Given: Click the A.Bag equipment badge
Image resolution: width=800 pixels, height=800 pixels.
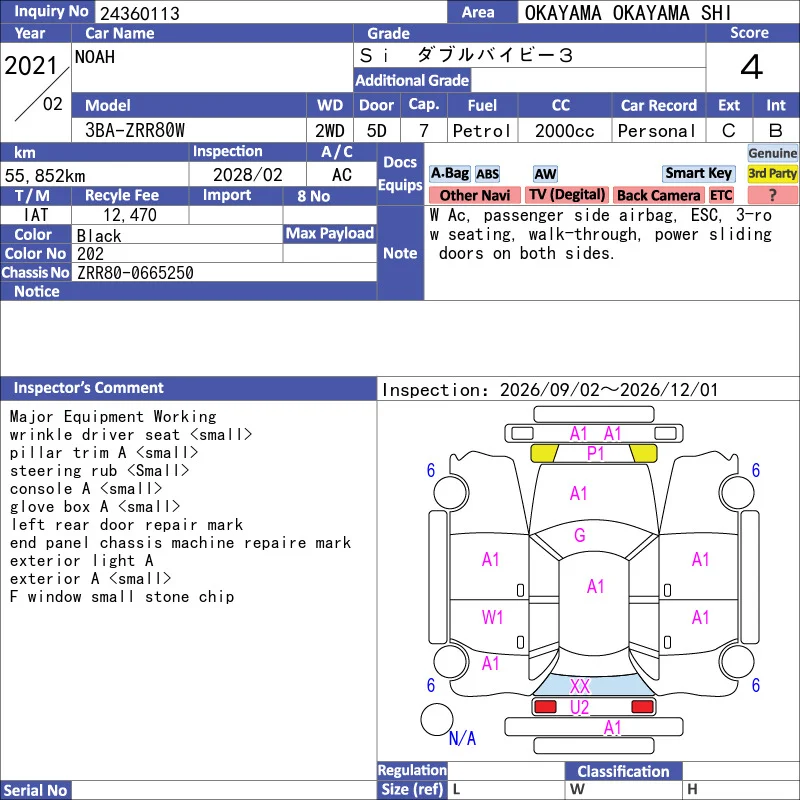Looking at the screenshot, I should point(449,173).
